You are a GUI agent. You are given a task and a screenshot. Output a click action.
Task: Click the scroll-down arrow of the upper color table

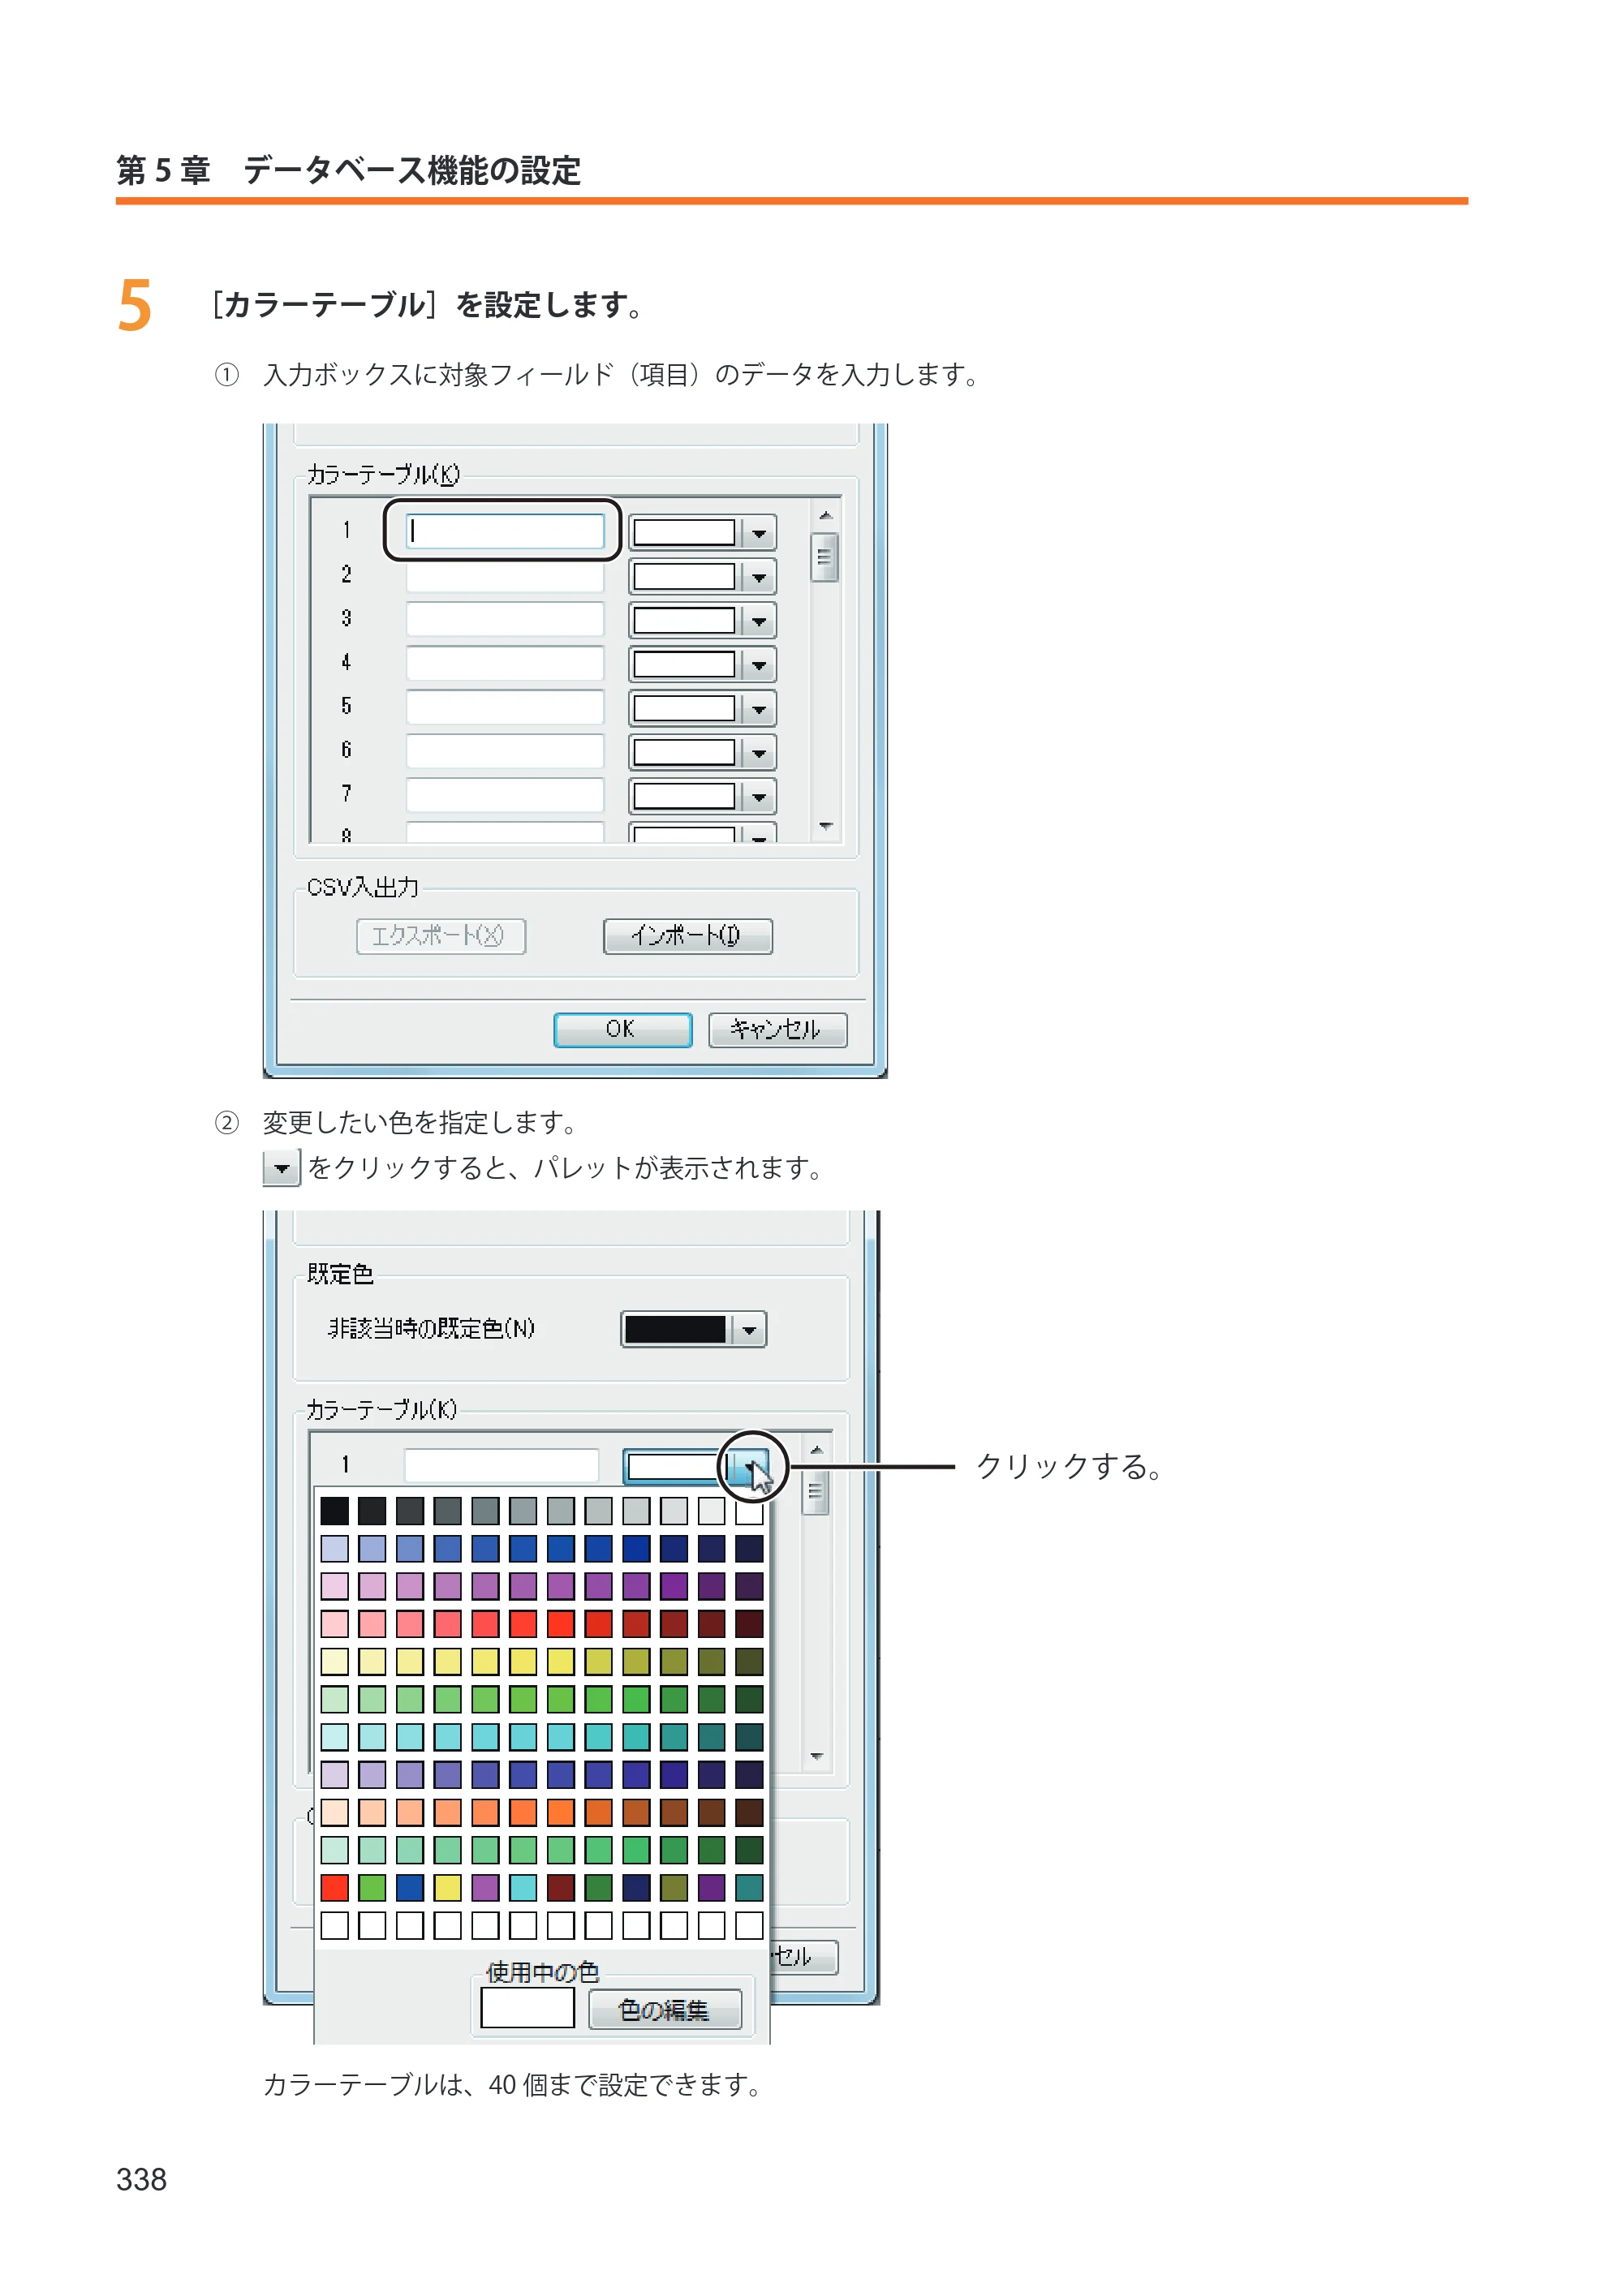click(826, 826)
